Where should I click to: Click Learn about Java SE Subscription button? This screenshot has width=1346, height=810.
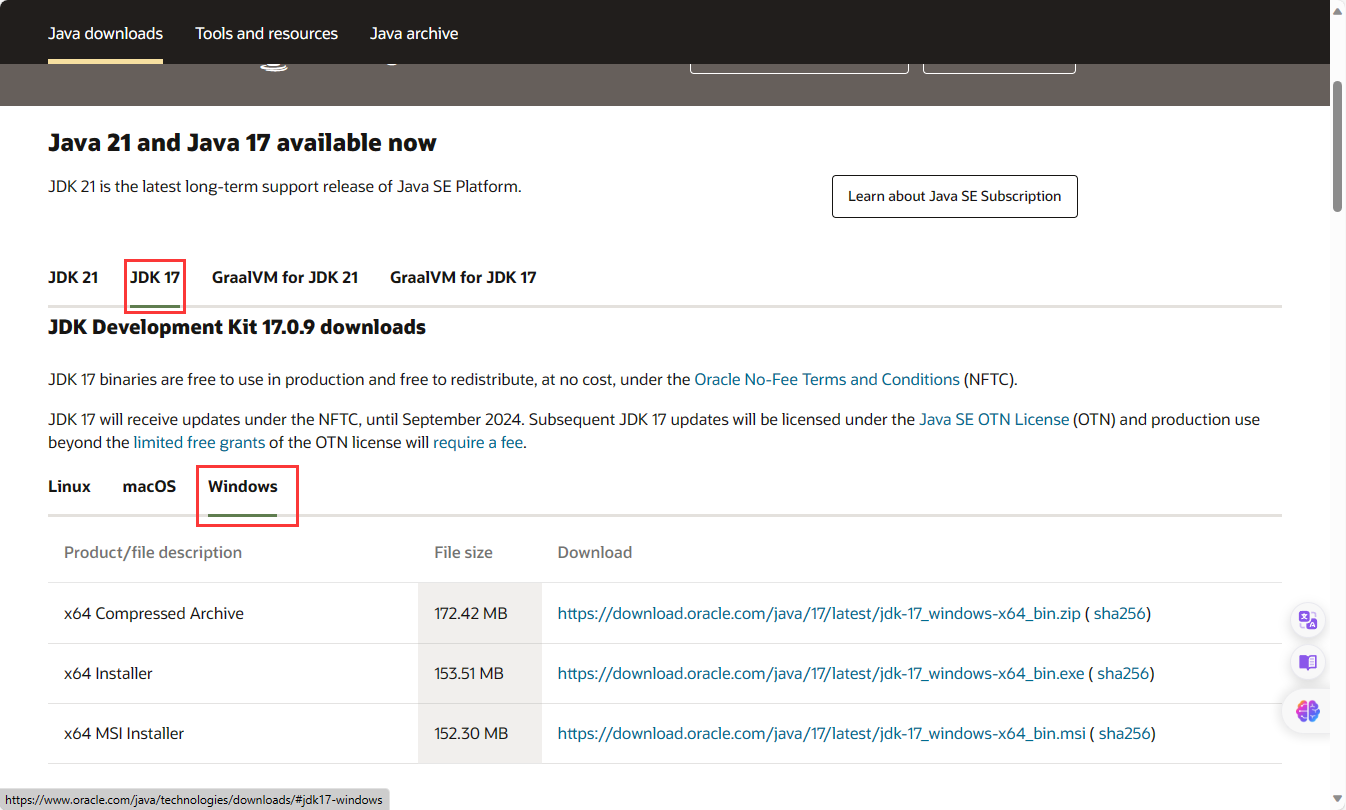coord(955,196)
